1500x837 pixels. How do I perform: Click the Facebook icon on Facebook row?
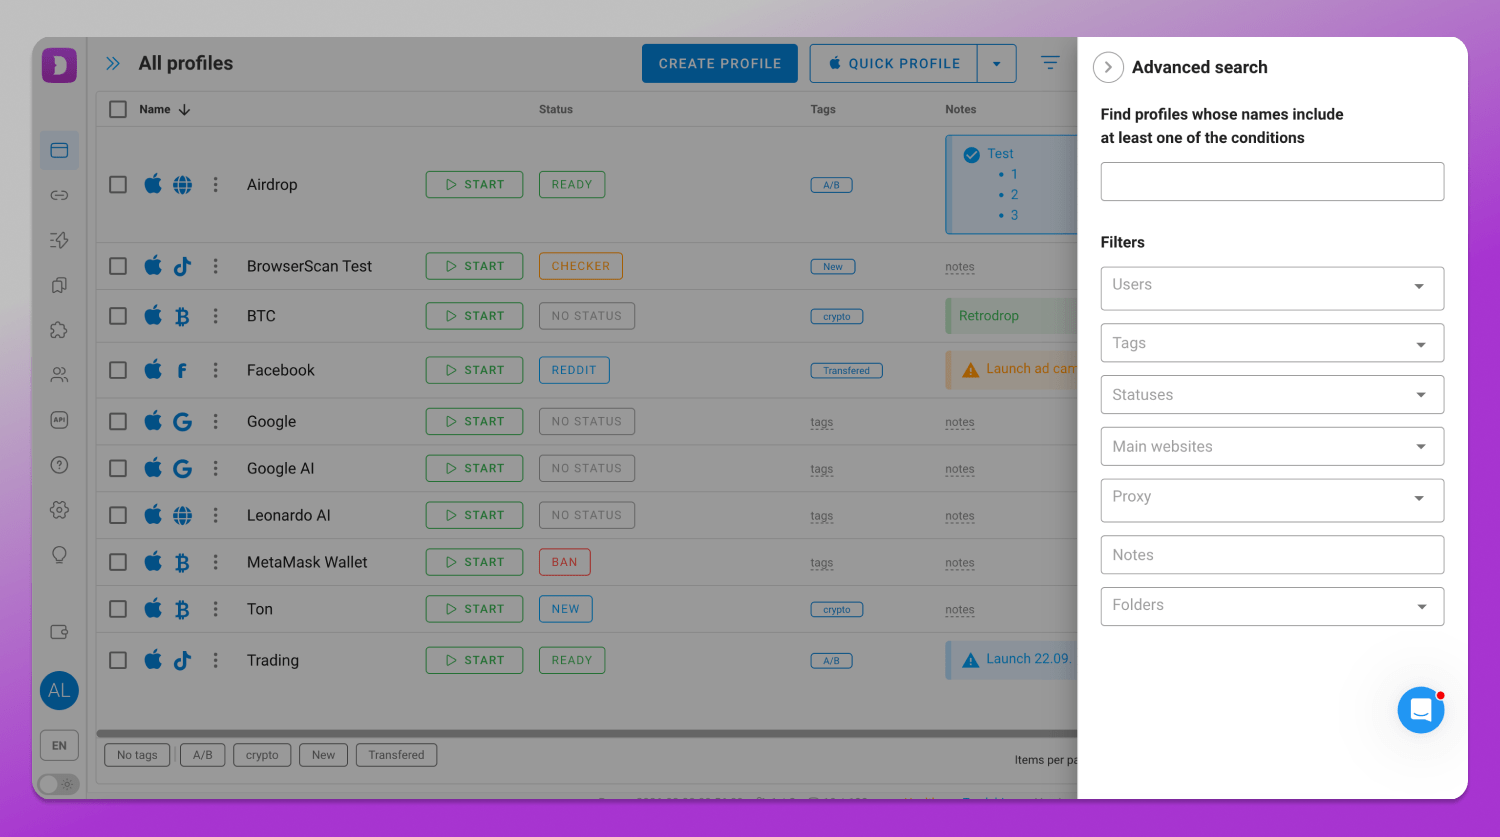182,370
